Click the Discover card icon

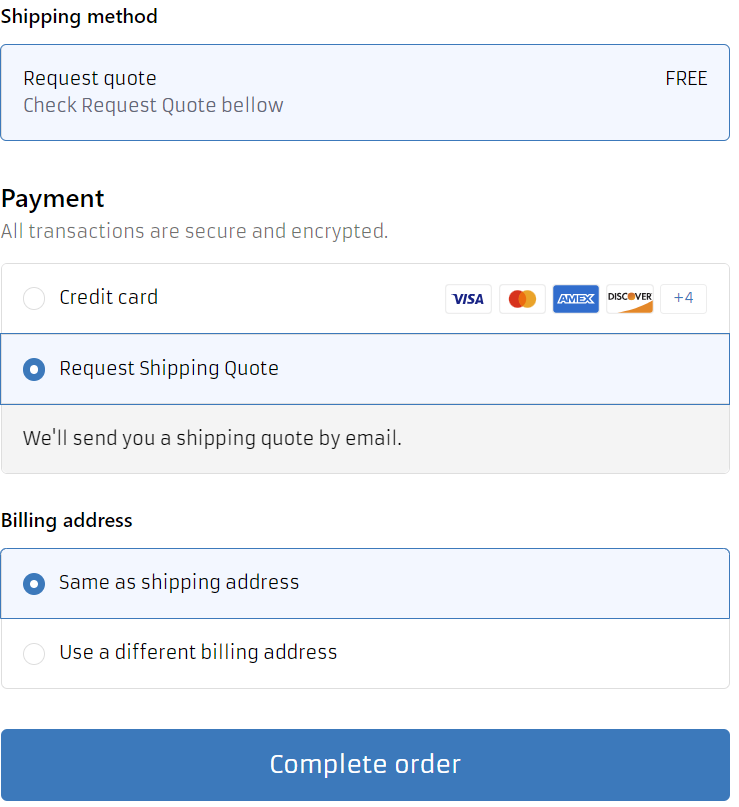pos(630,299)
